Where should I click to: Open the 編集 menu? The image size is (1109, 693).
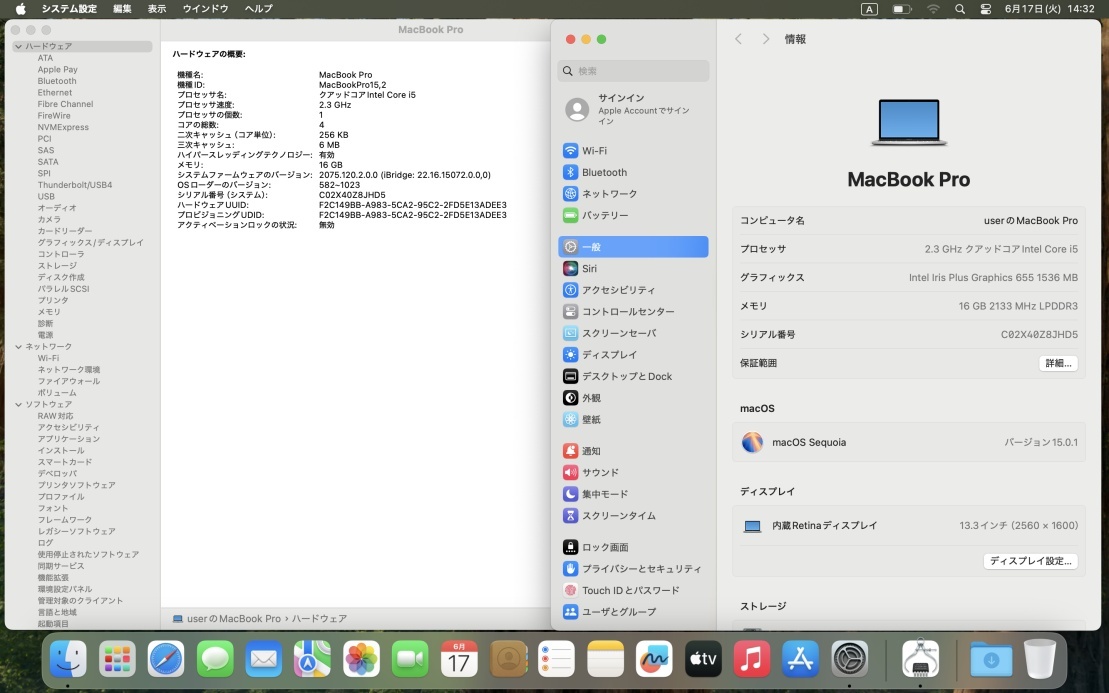click(122, 9)
